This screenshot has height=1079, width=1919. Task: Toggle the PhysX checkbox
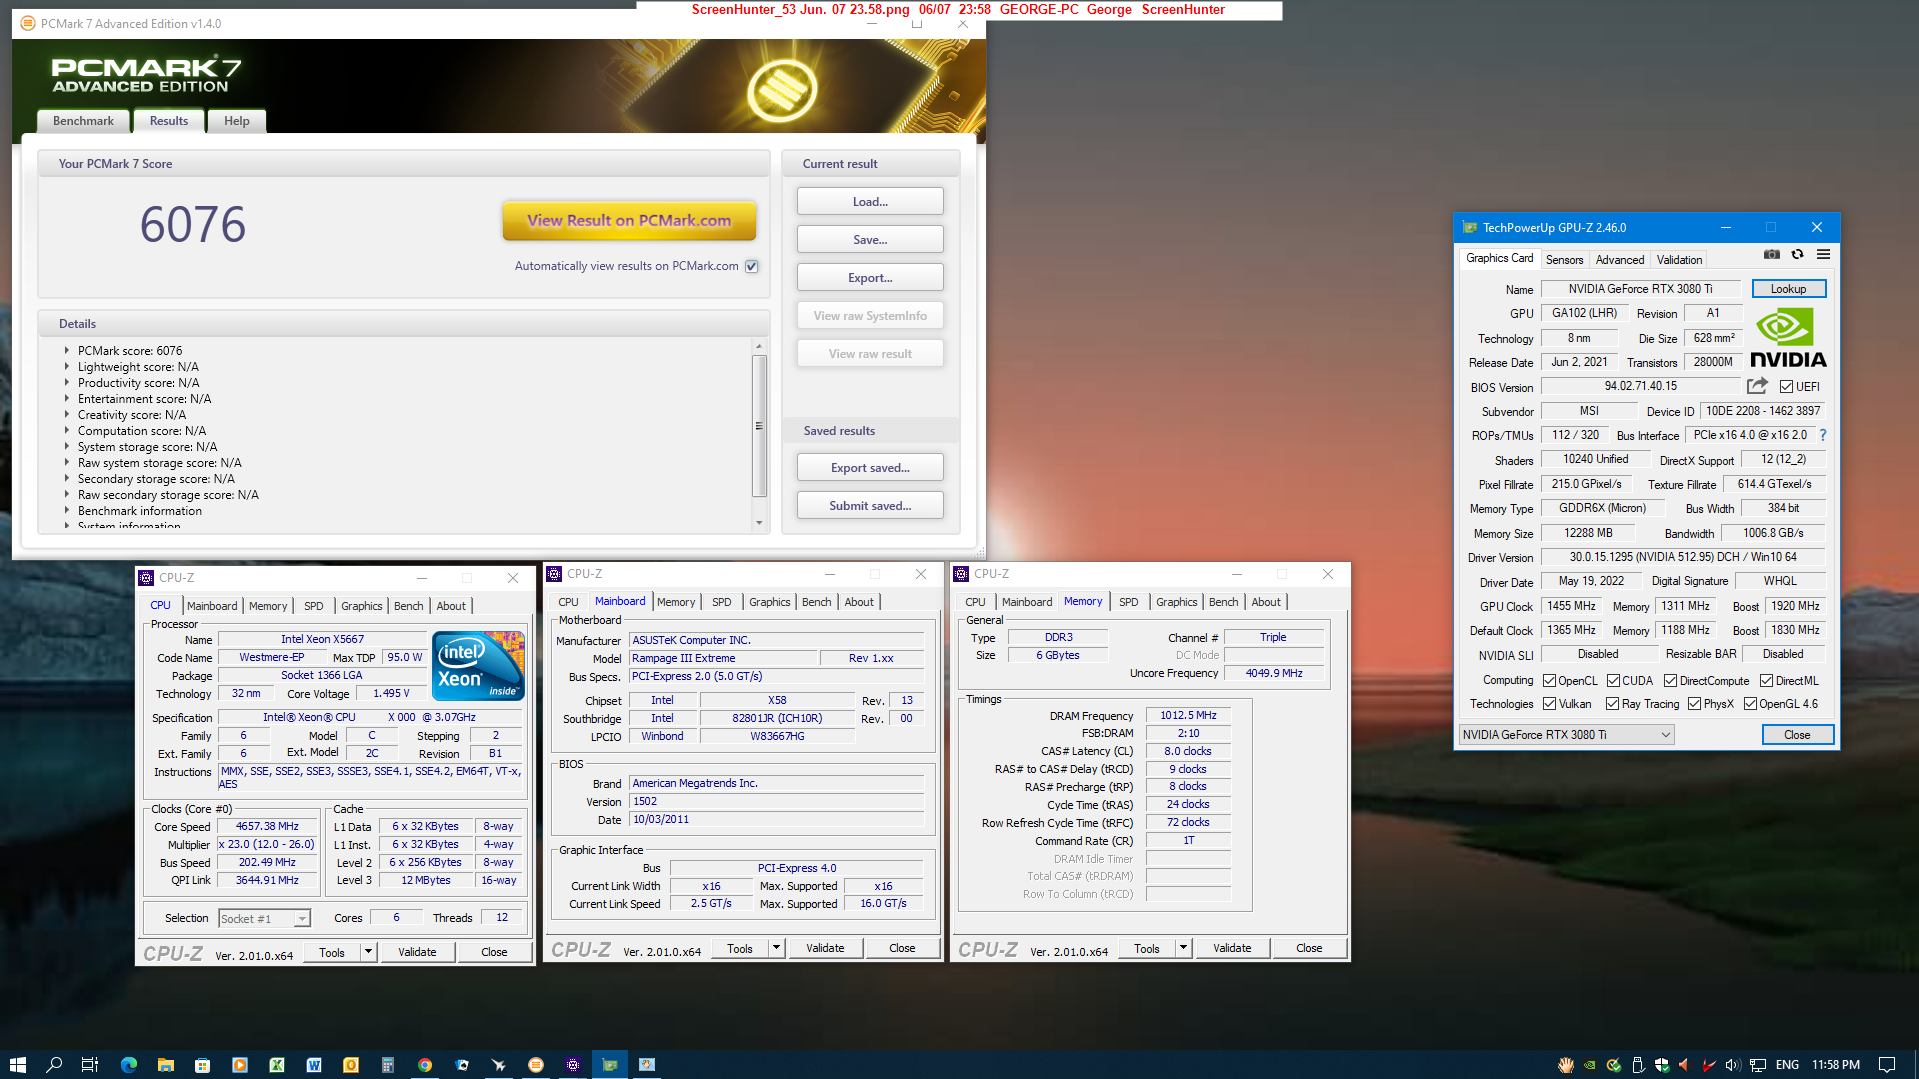click(1694, 704)
